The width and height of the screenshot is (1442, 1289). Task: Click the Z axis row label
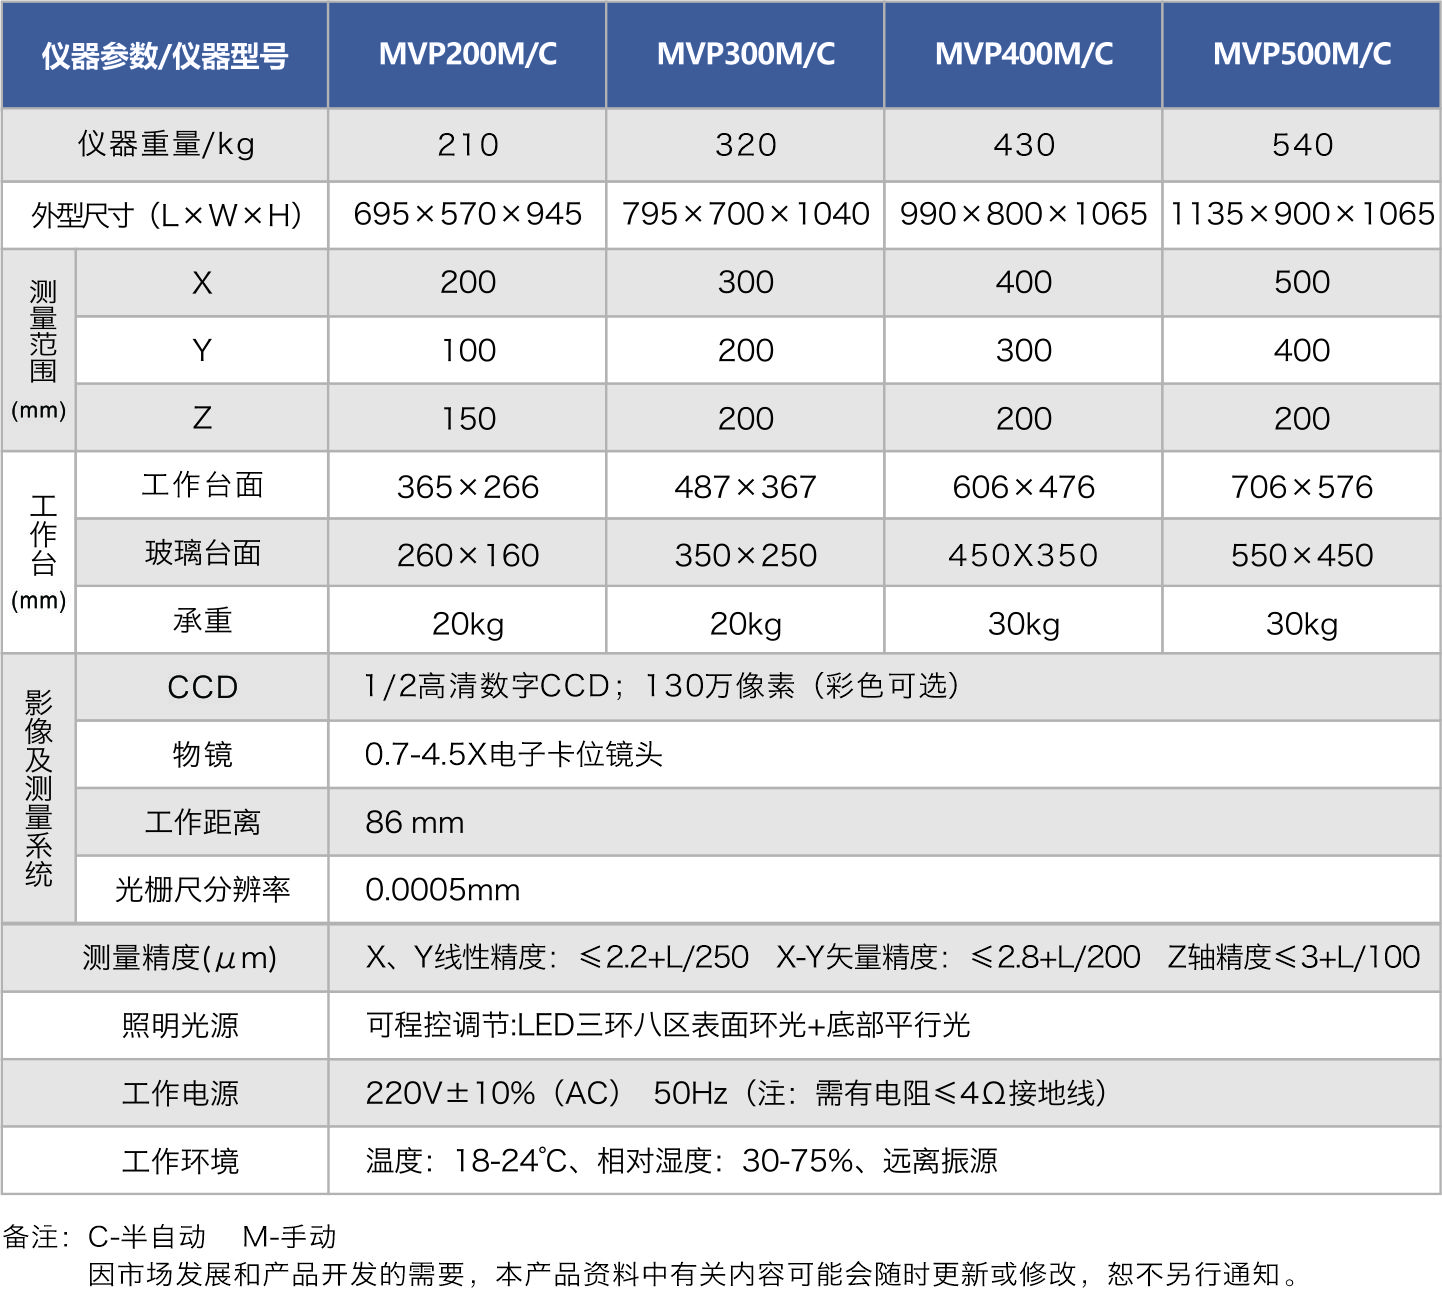click(202, 418)
